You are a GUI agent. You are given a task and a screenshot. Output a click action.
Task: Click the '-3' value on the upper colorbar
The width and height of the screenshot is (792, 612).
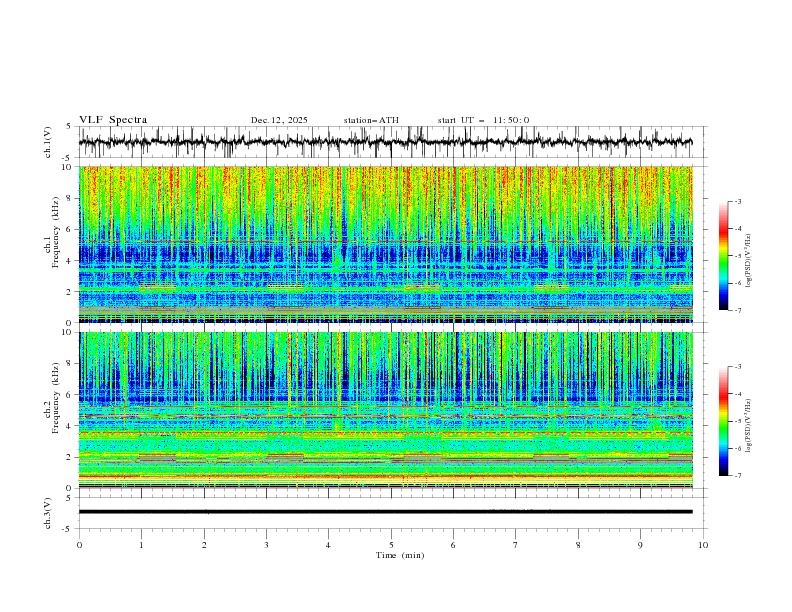pos(738,202)
